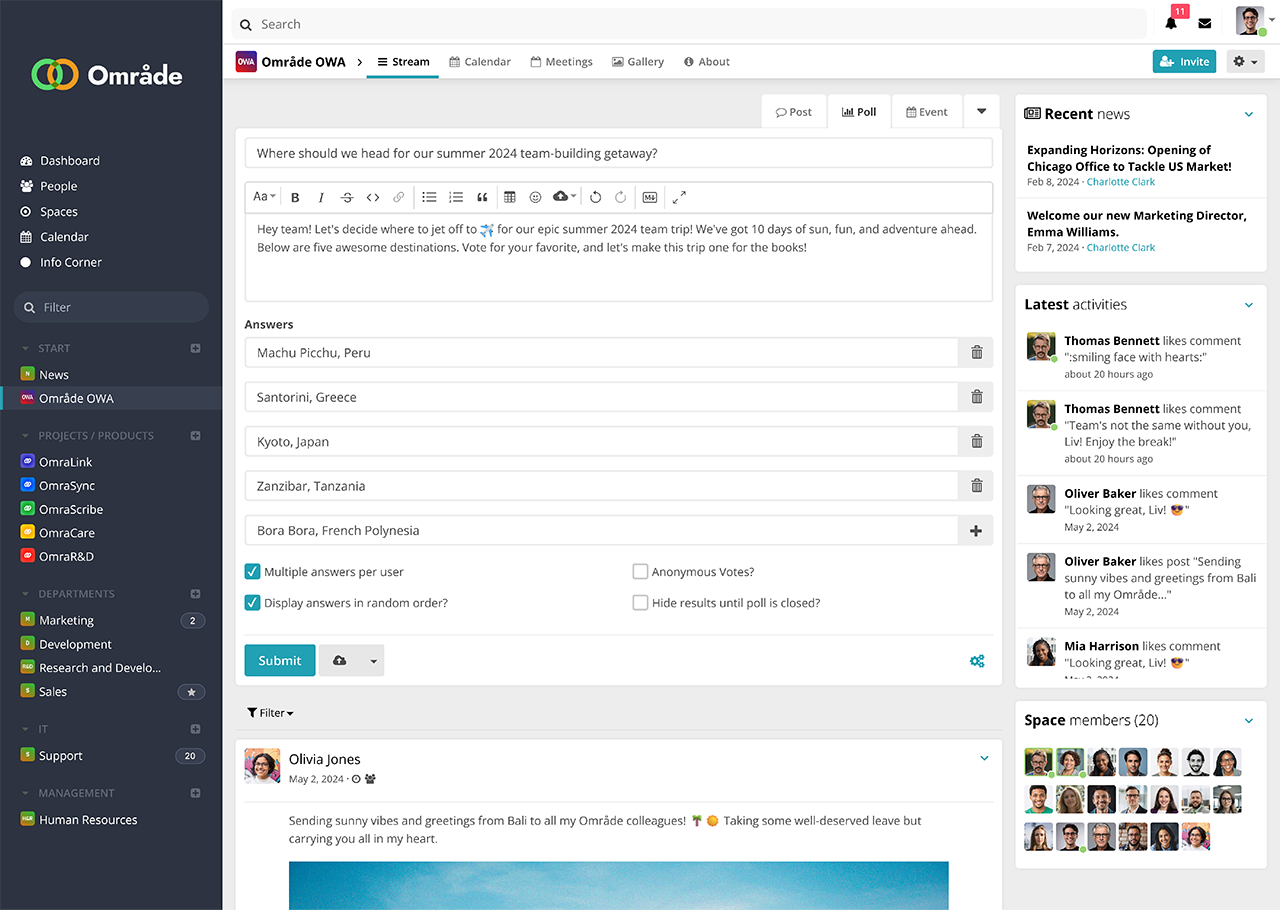Expand the editor to fullscreen
1280x910 pixels.
point(679,197)
